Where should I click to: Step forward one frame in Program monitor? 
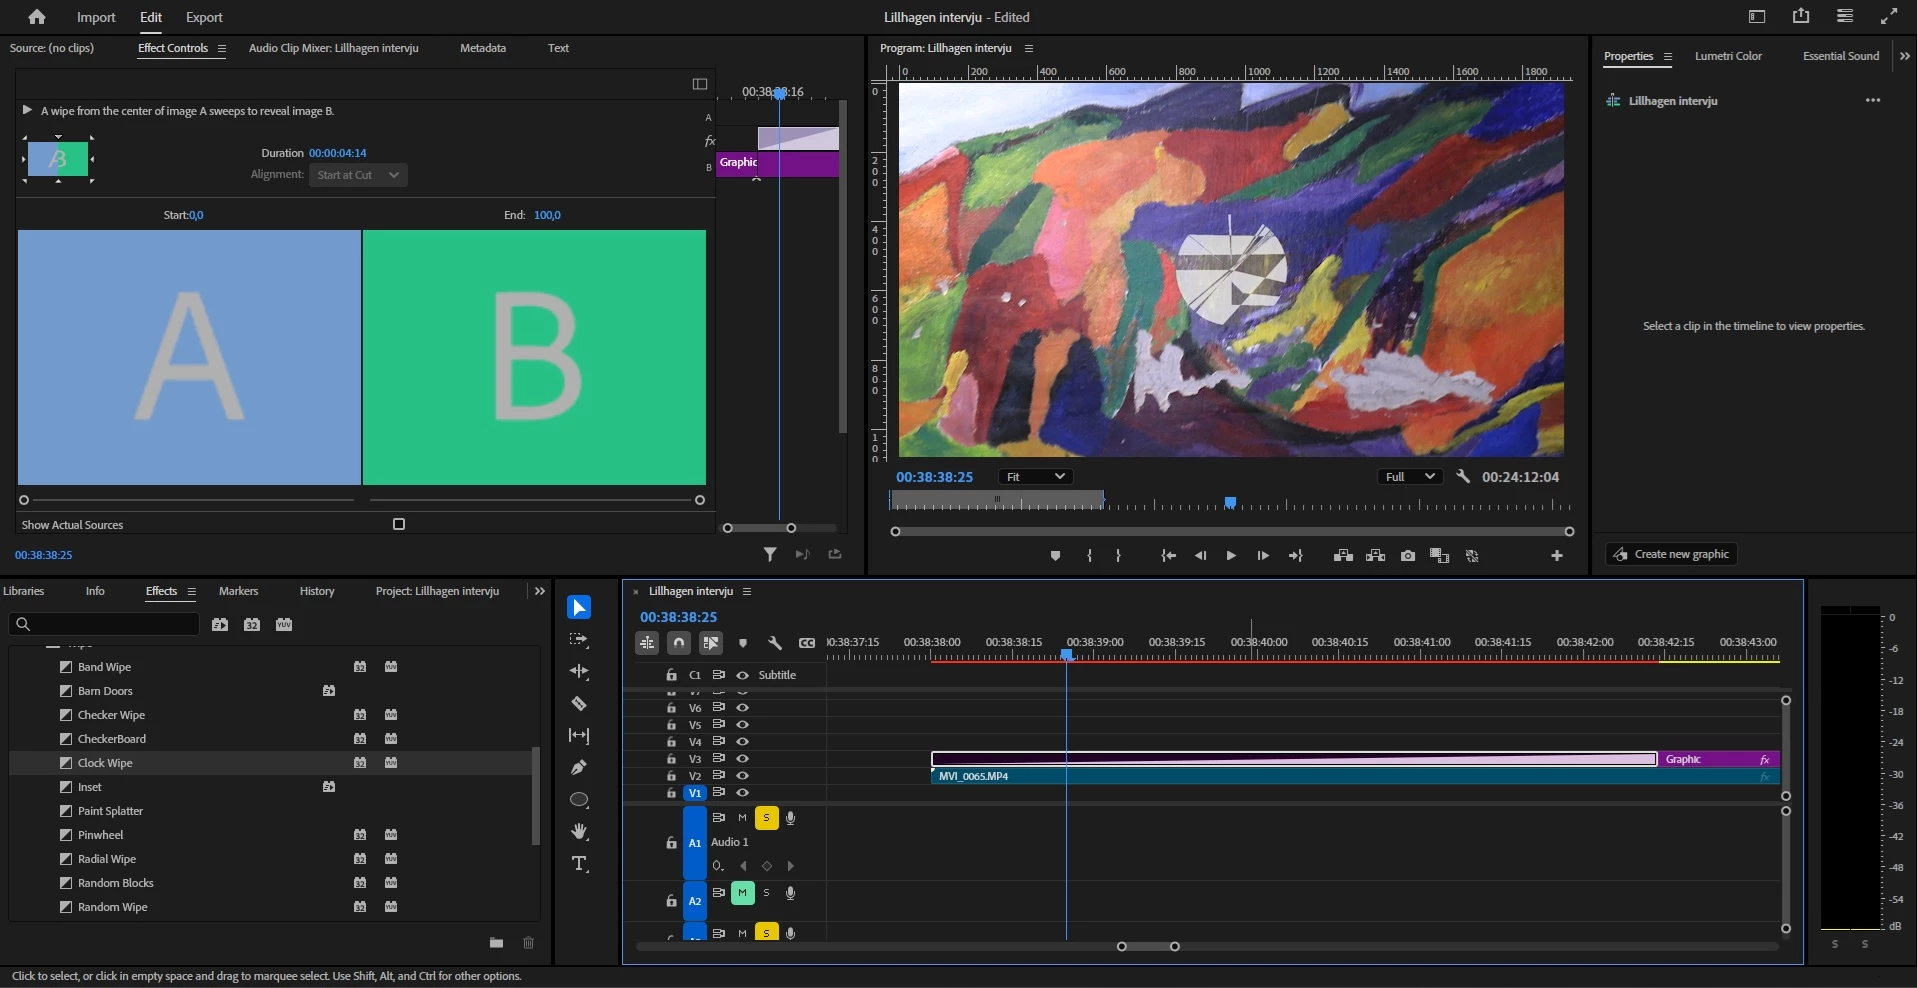pos(1263,556)
